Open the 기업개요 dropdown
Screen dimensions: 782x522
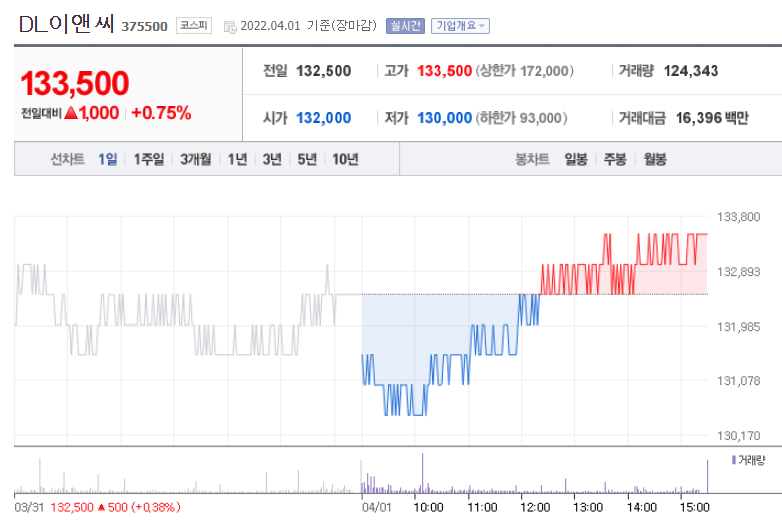pos(460,26)
